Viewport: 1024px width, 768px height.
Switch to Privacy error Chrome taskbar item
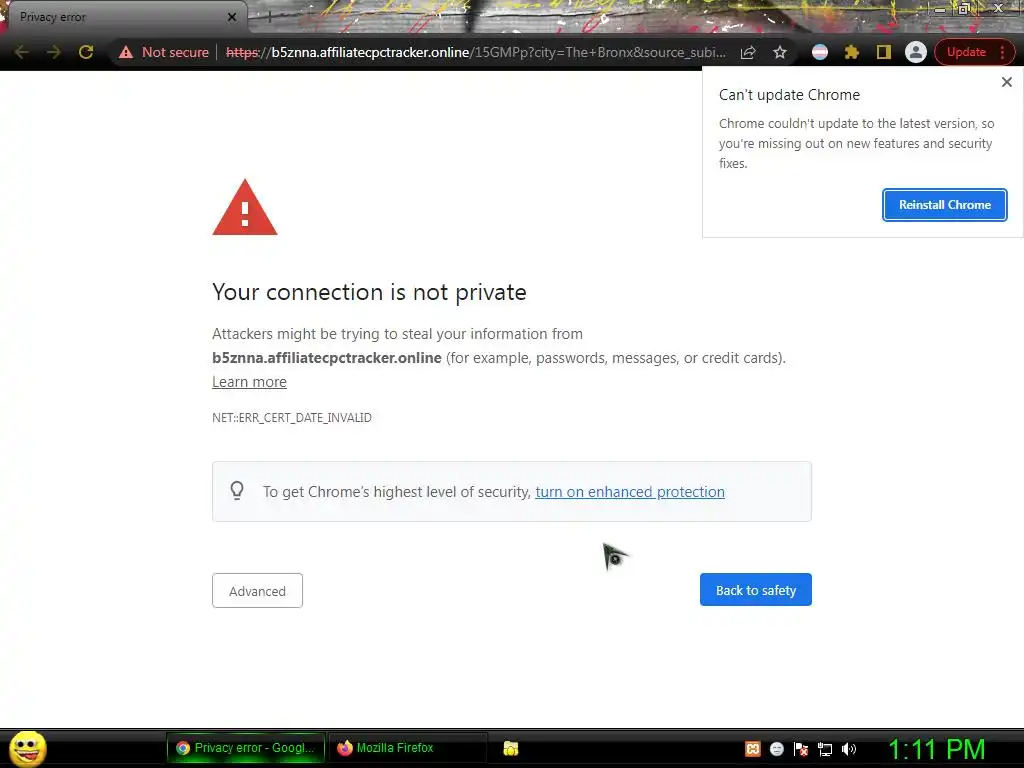point(246,748)
